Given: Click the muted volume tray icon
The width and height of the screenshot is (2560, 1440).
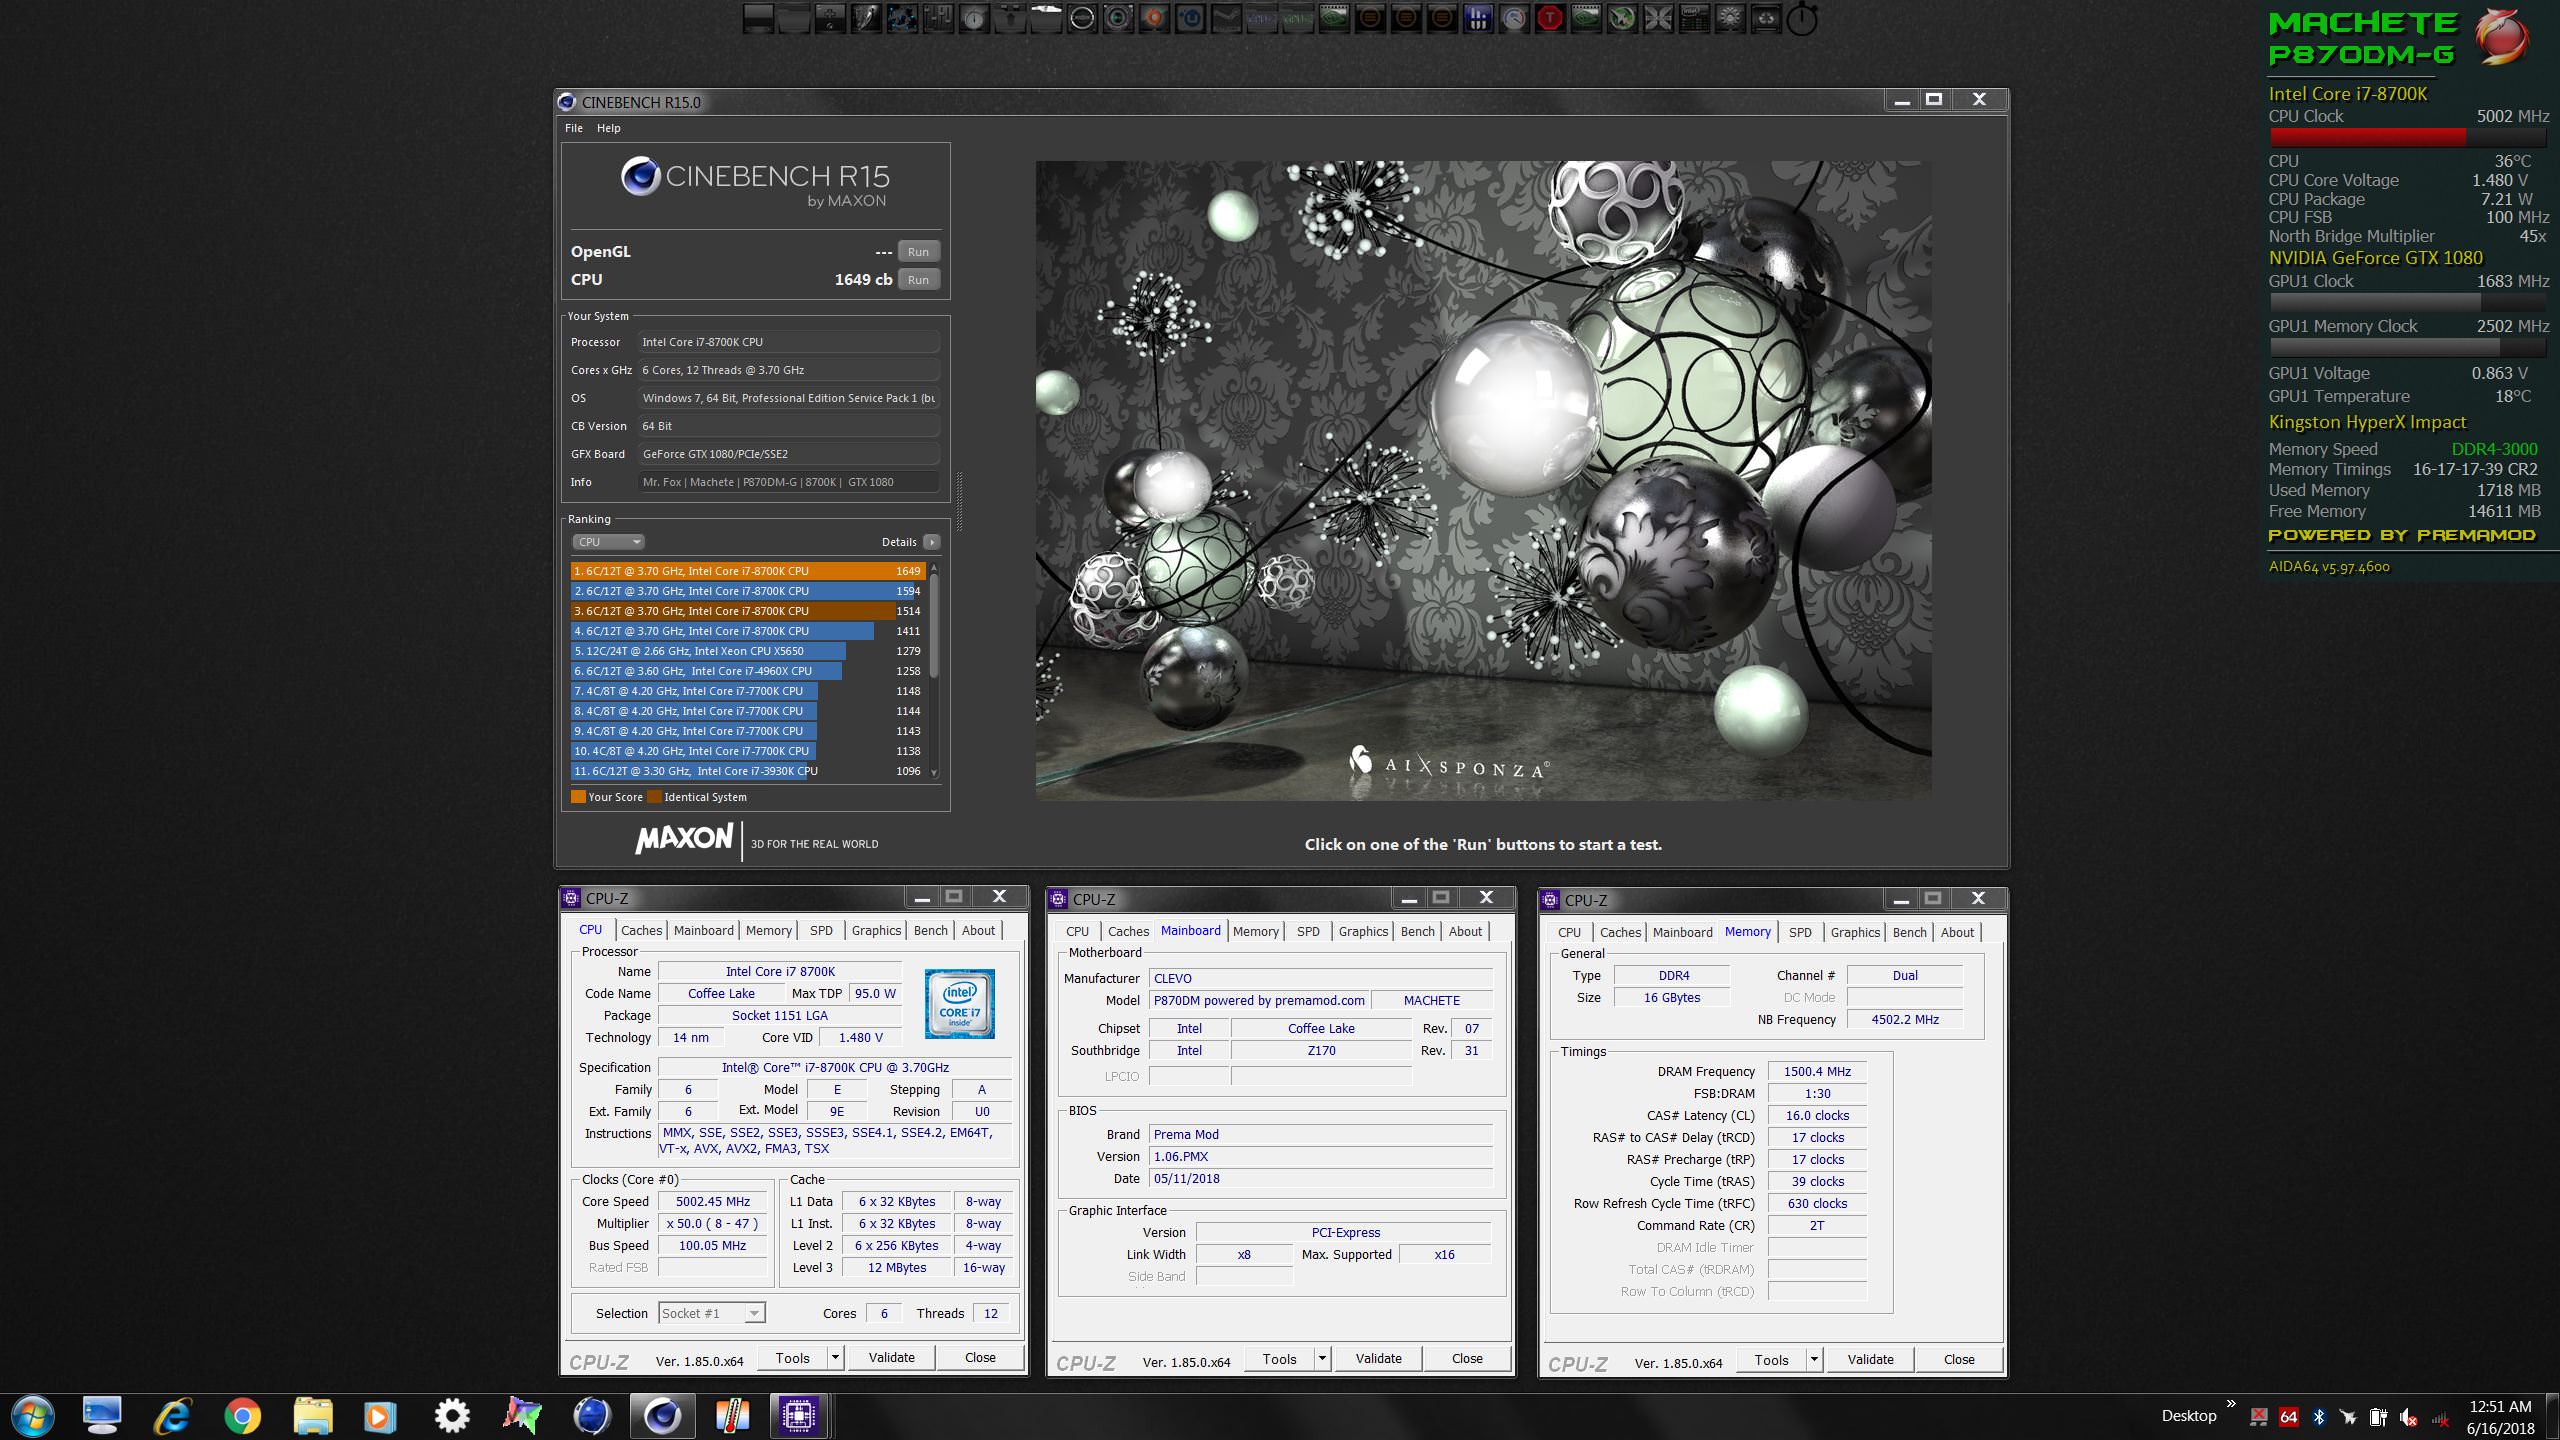Looking at the screenshot, I should [2409, 1416].
